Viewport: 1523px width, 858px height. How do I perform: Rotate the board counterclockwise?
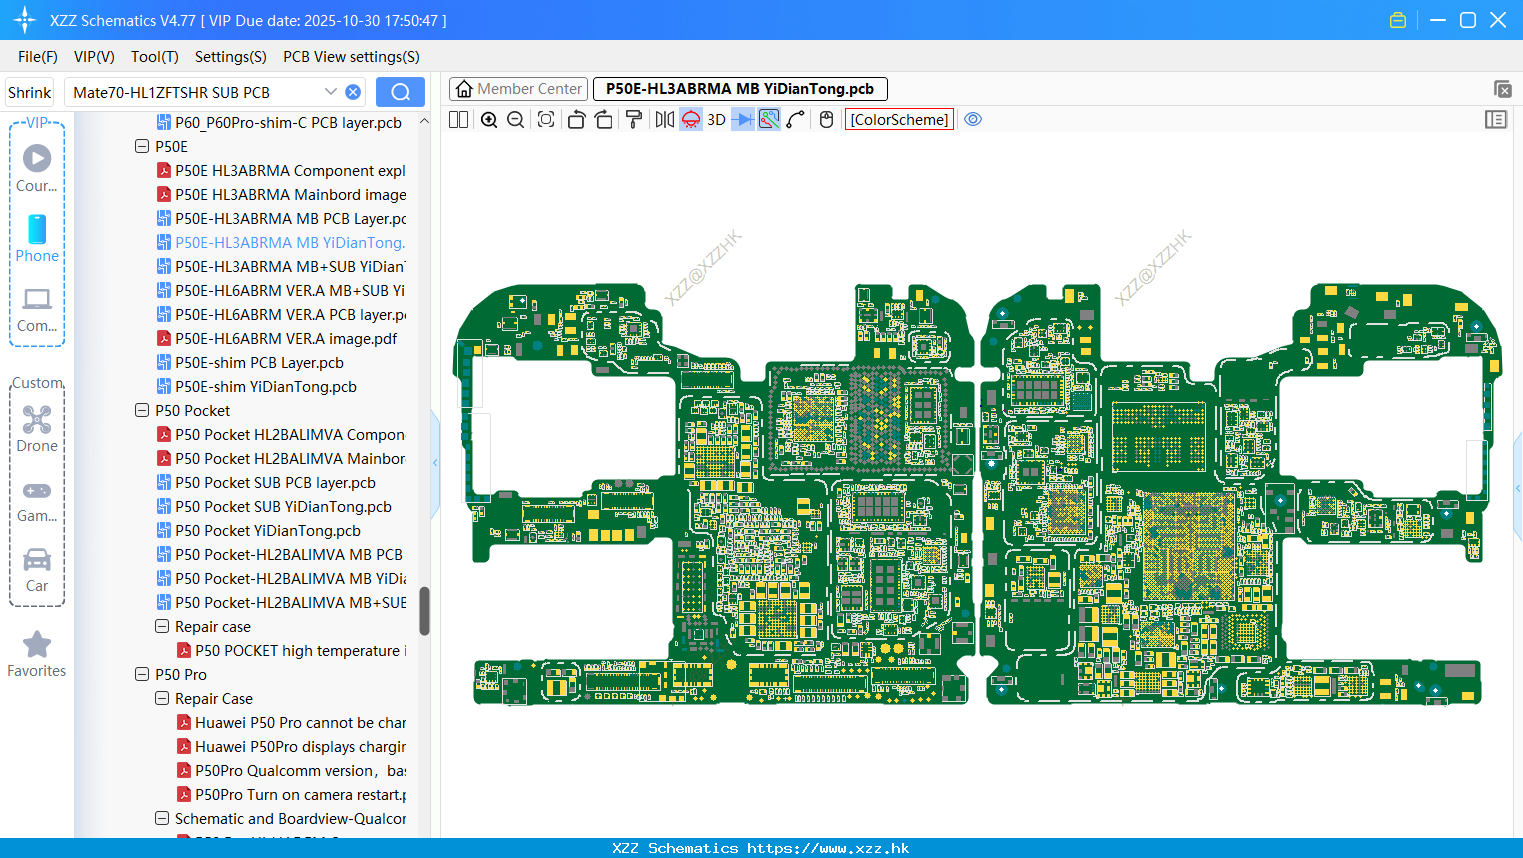[576, 119]
